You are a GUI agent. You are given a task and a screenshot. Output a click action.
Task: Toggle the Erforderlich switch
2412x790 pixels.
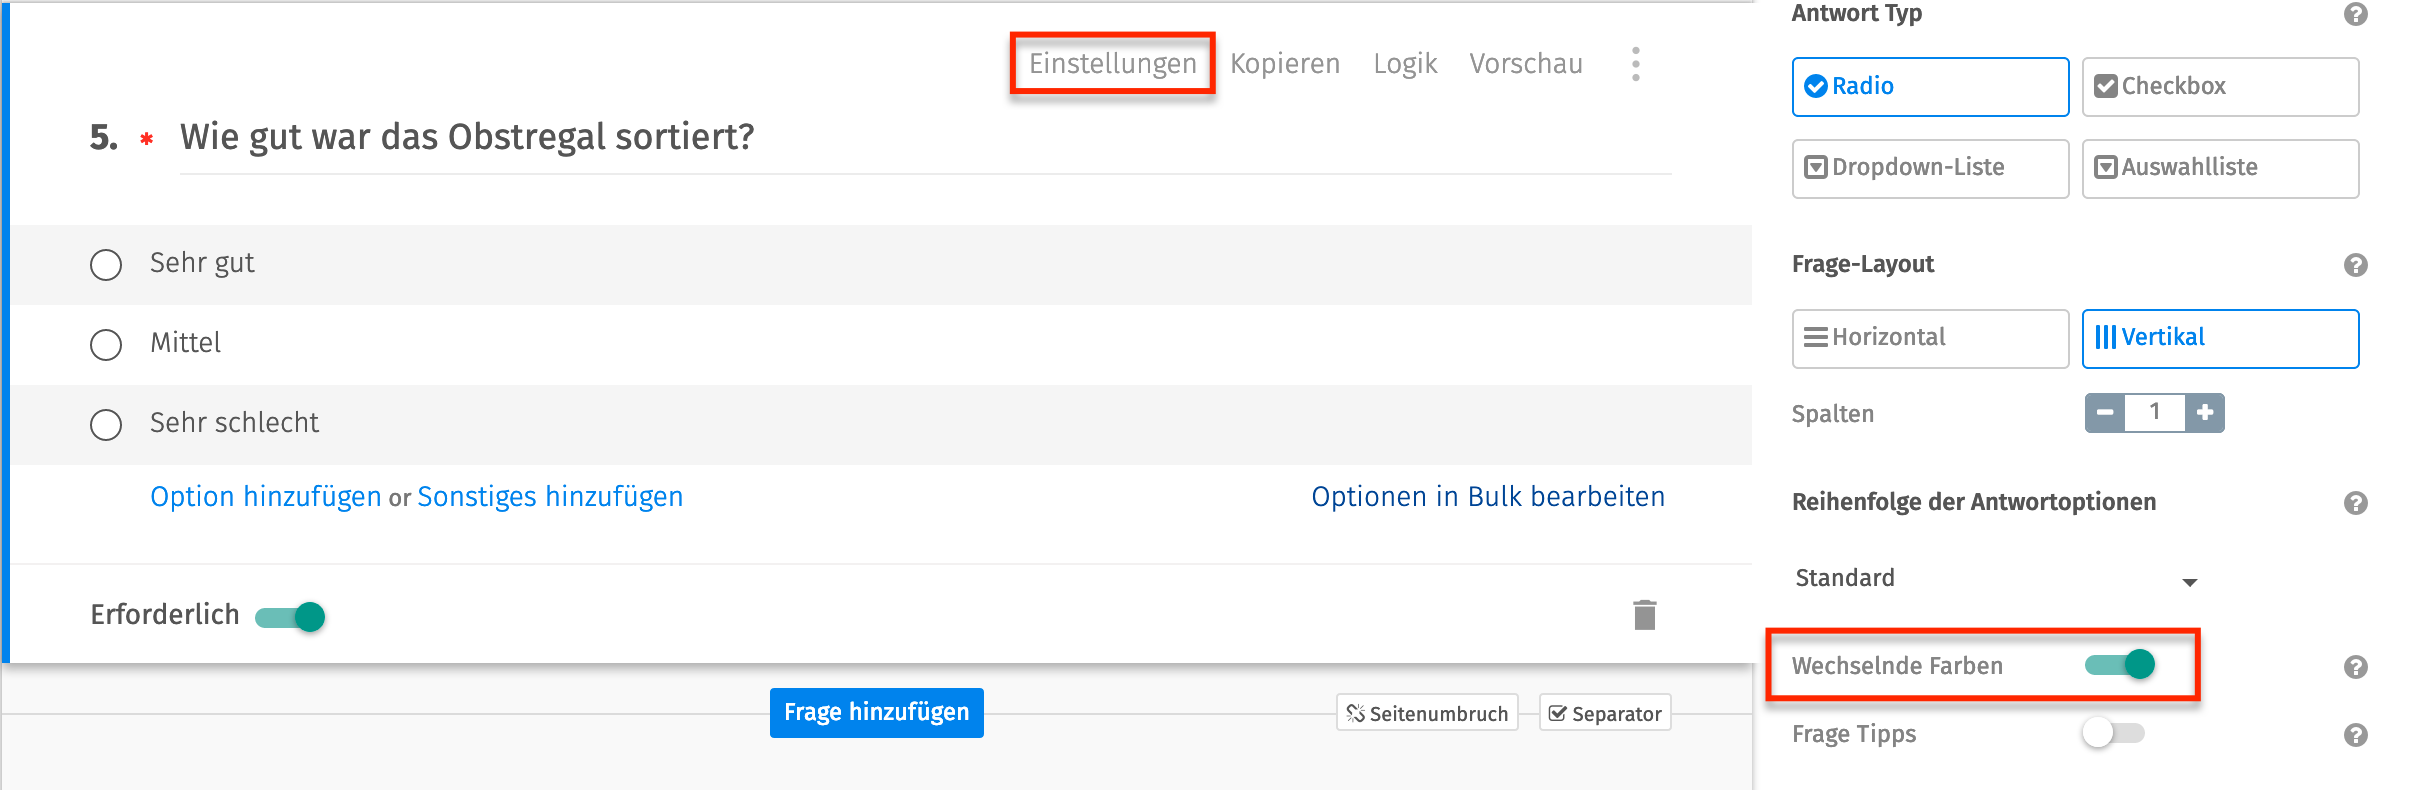click(x=291, y=616)
